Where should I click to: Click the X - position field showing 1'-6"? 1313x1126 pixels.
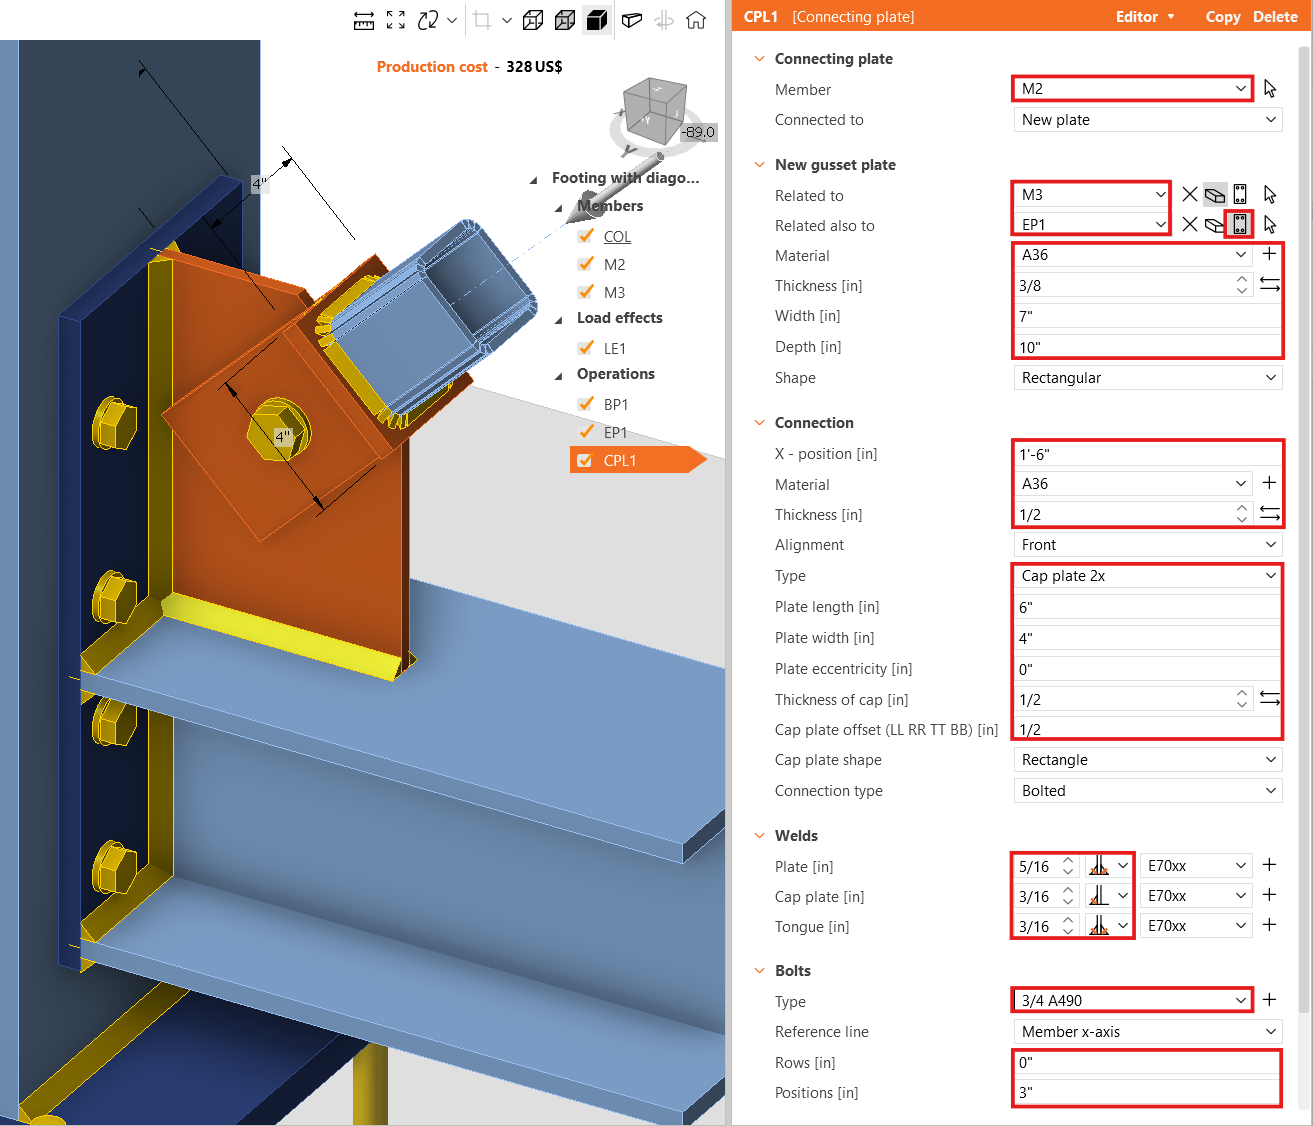coord(1148,454)
